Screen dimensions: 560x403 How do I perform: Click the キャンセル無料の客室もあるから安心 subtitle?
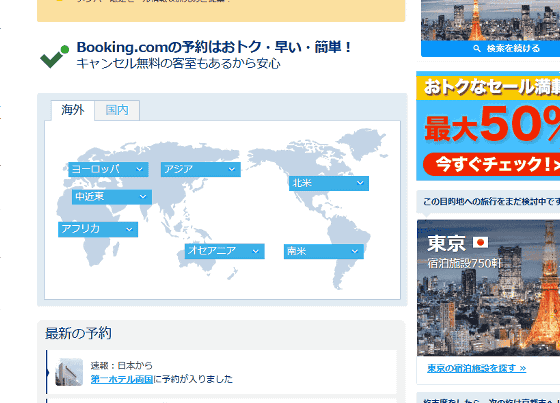tap(179, 63)
